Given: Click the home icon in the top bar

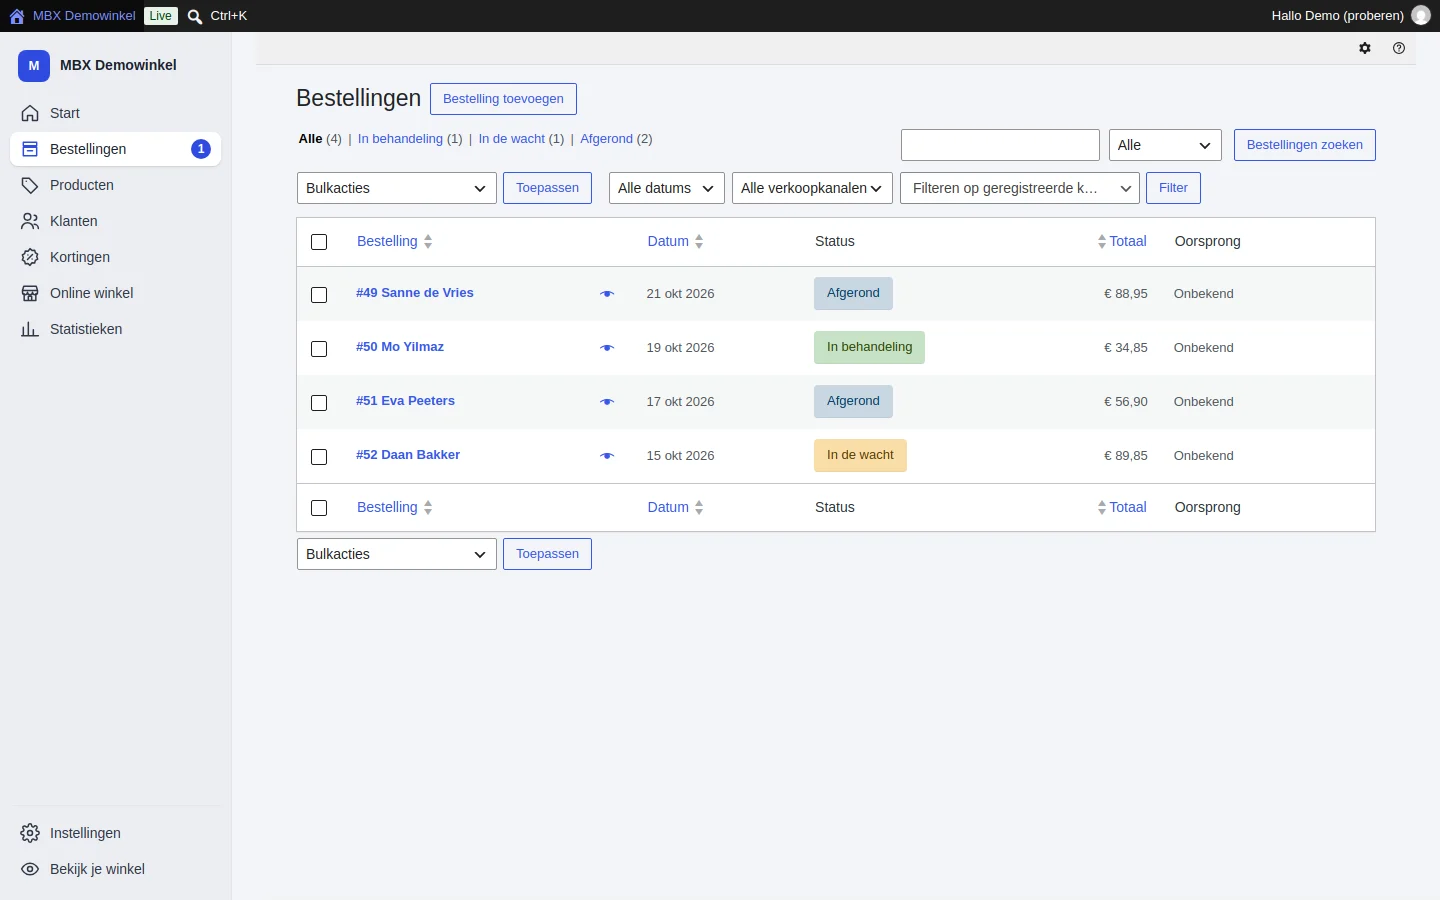Looking at the screenshot, I should (x=17, y=16).
